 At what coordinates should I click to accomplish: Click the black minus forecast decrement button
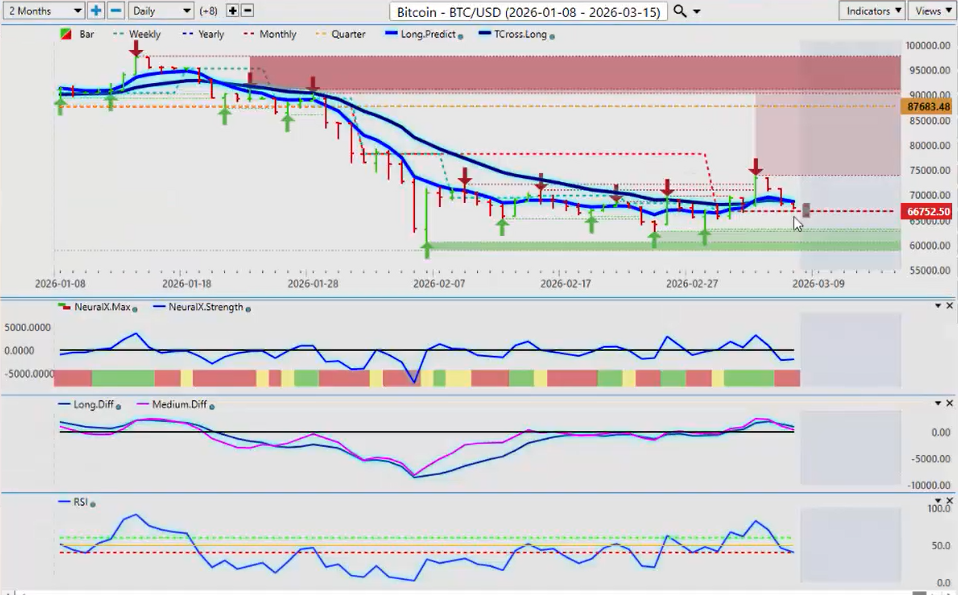[247, 10]
